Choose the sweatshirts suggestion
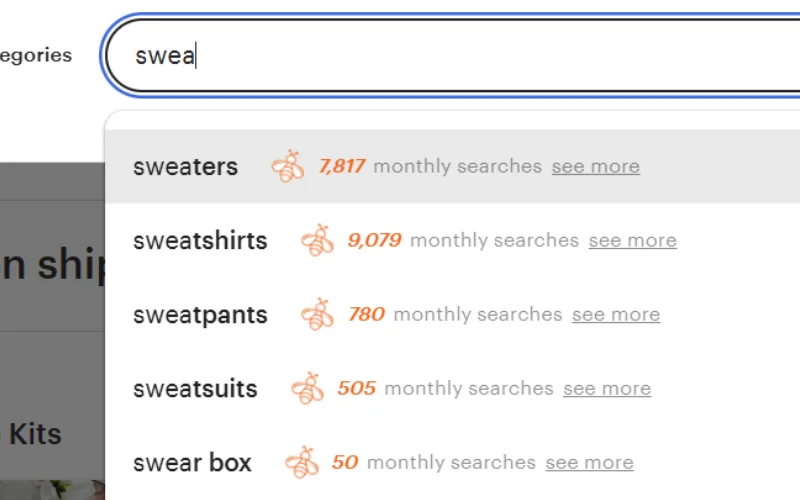Image resolution: width=800 pixels, height=500 pixels. 200,241
